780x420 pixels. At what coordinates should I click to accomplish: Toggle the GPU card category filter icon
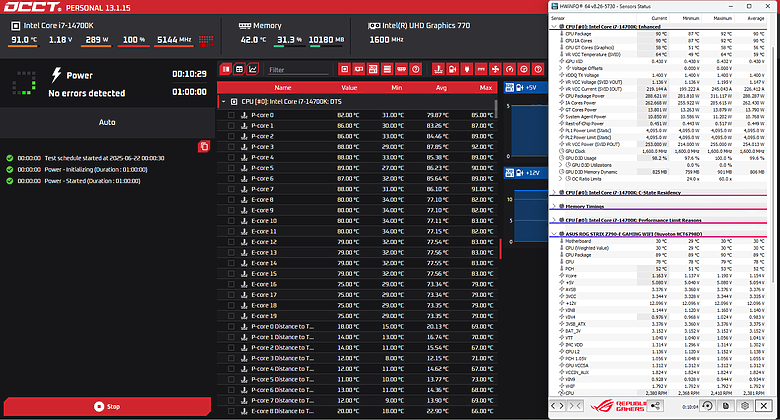click(359, 69)
